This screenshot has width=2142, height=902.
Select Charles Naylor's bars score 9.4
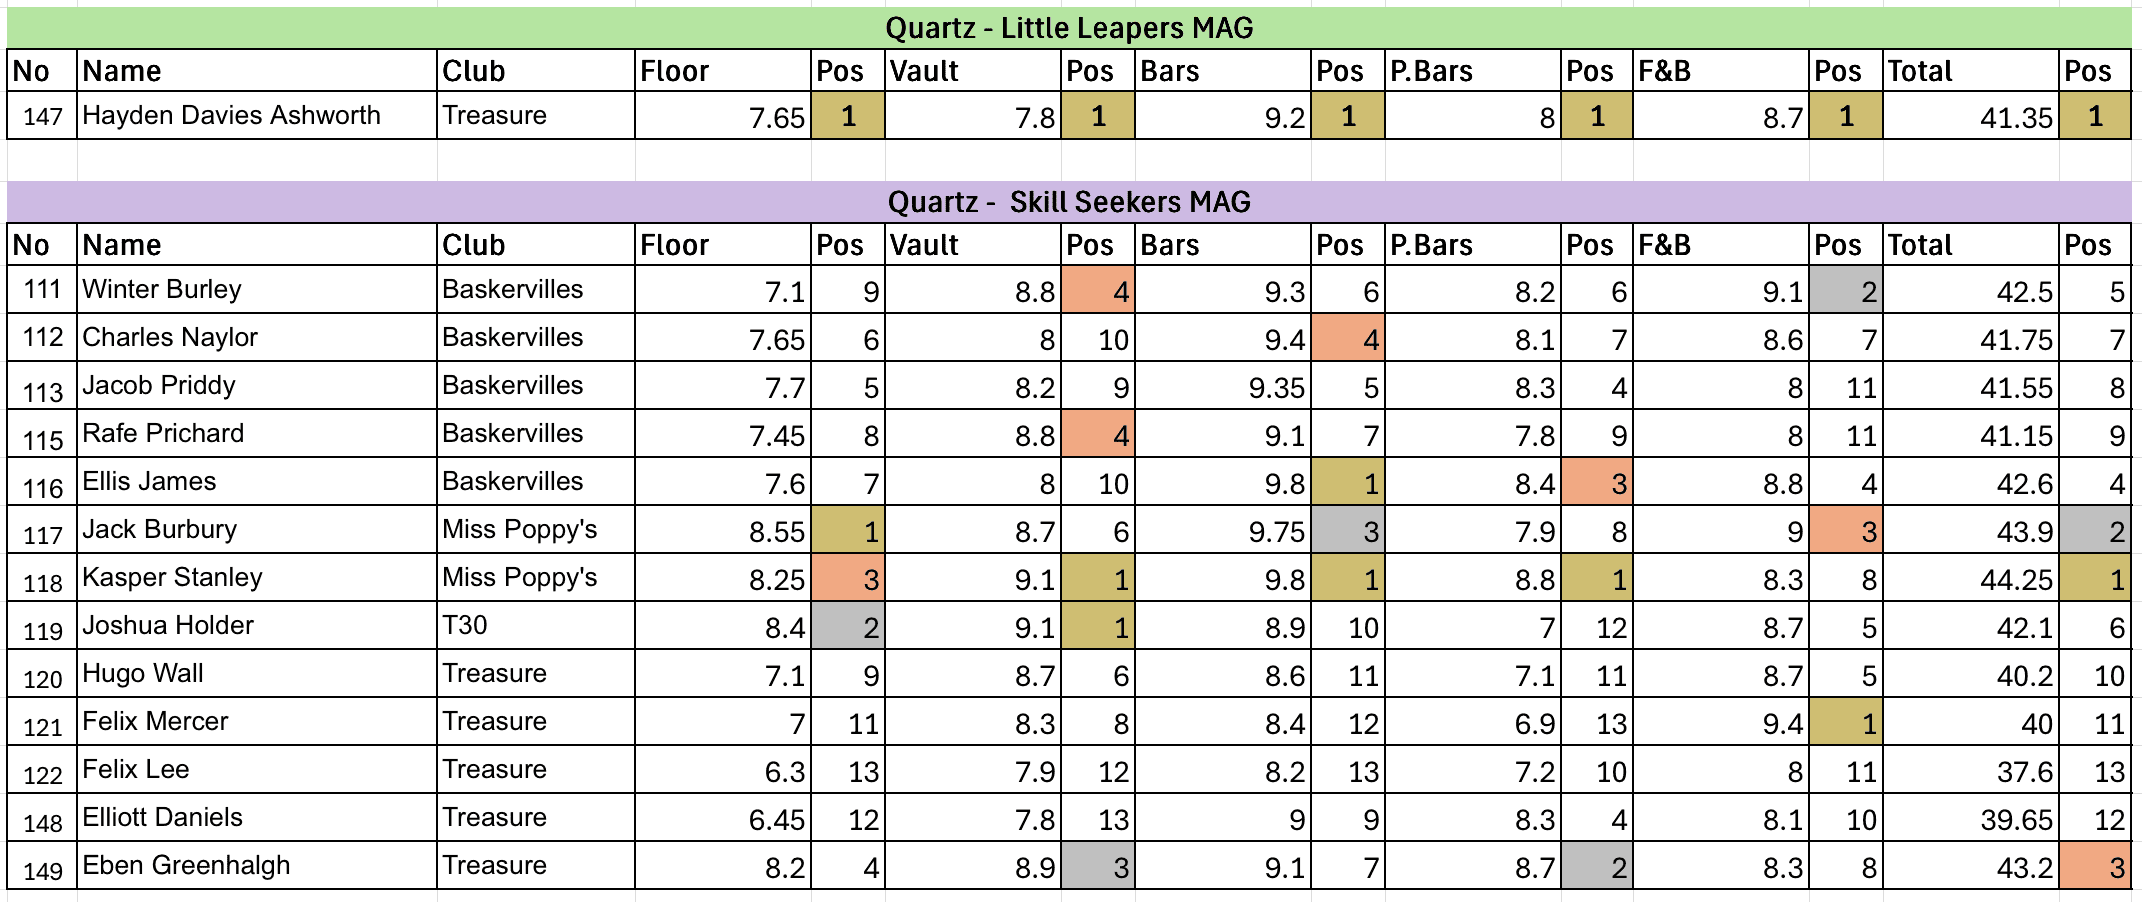(x=1222, y=339)
